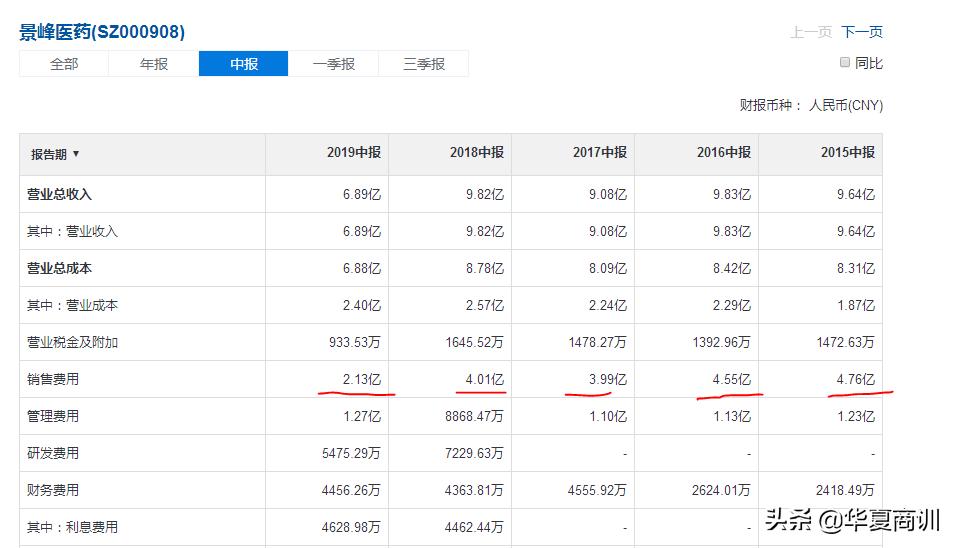Image resolution: width=956 pixels, height=548 pixels.
Task: Click the 2018中报 column header
Action: tap(477, 153)
